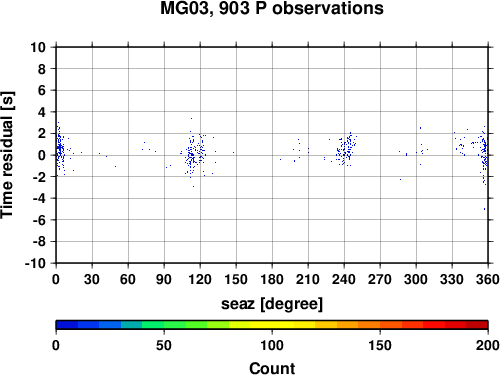Click the y-axis tick label '-4'
Screen dimensions: 500x375
click(39, 198)
